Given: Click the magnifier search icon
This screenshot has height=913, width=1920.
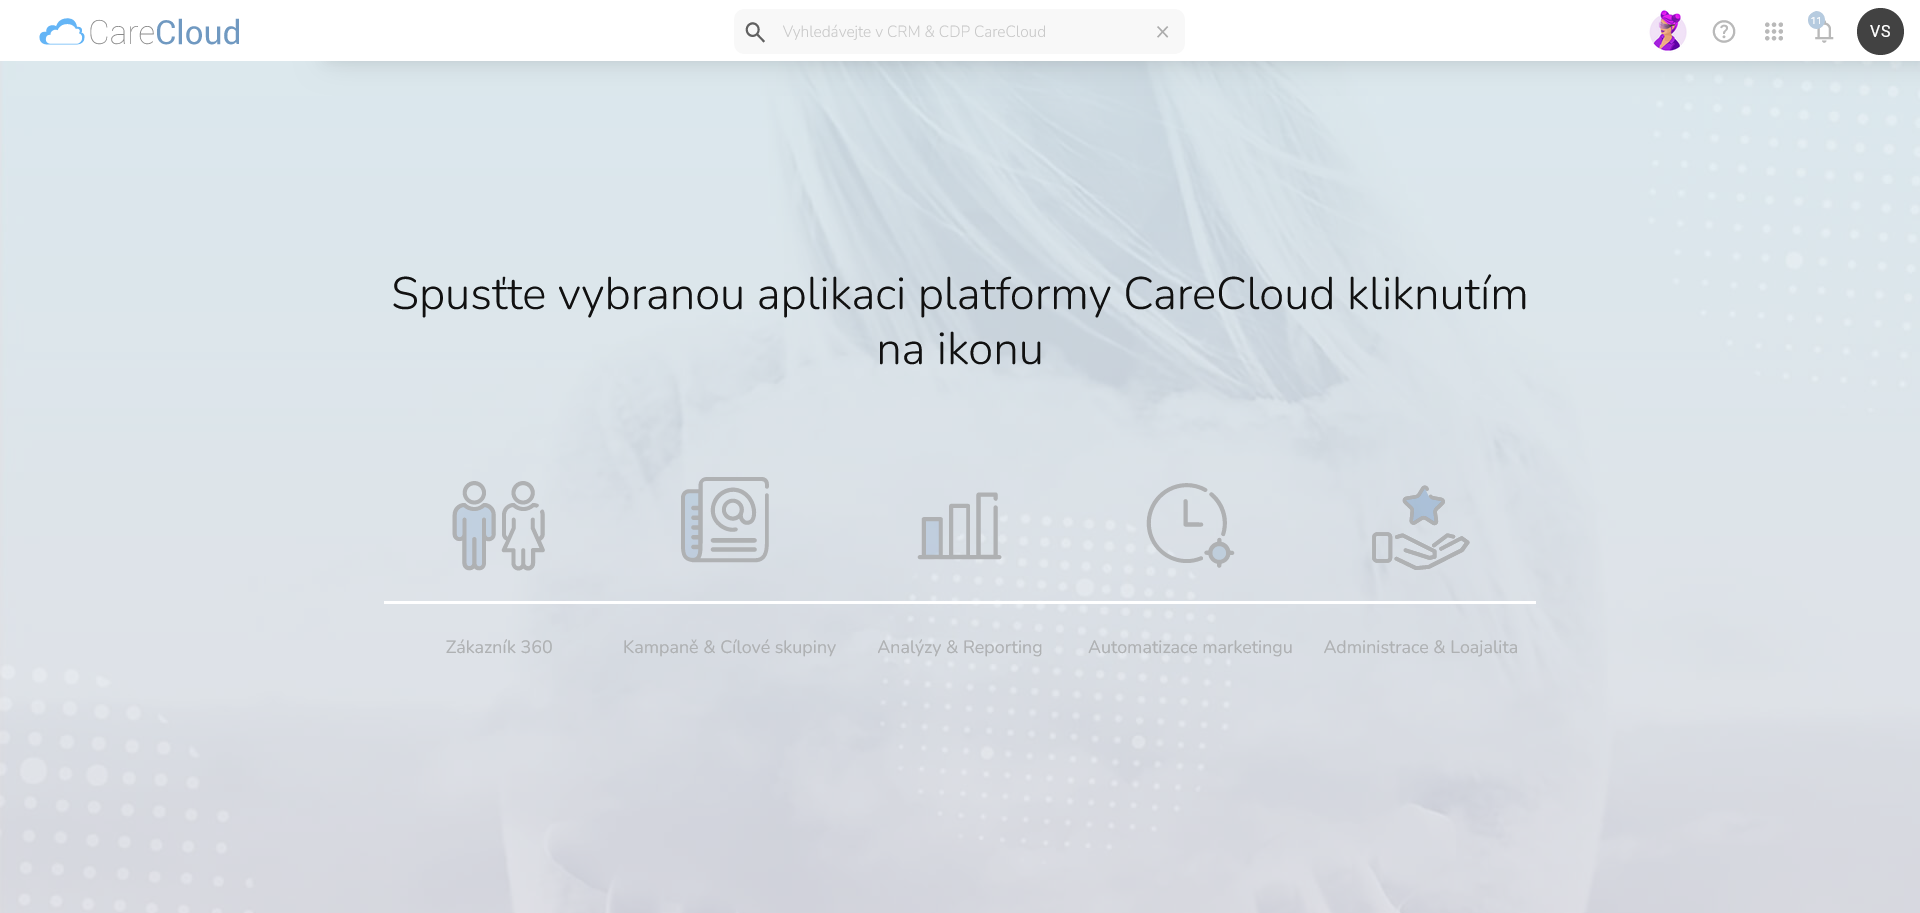Looking at the screenshot, I should (755, 32).
